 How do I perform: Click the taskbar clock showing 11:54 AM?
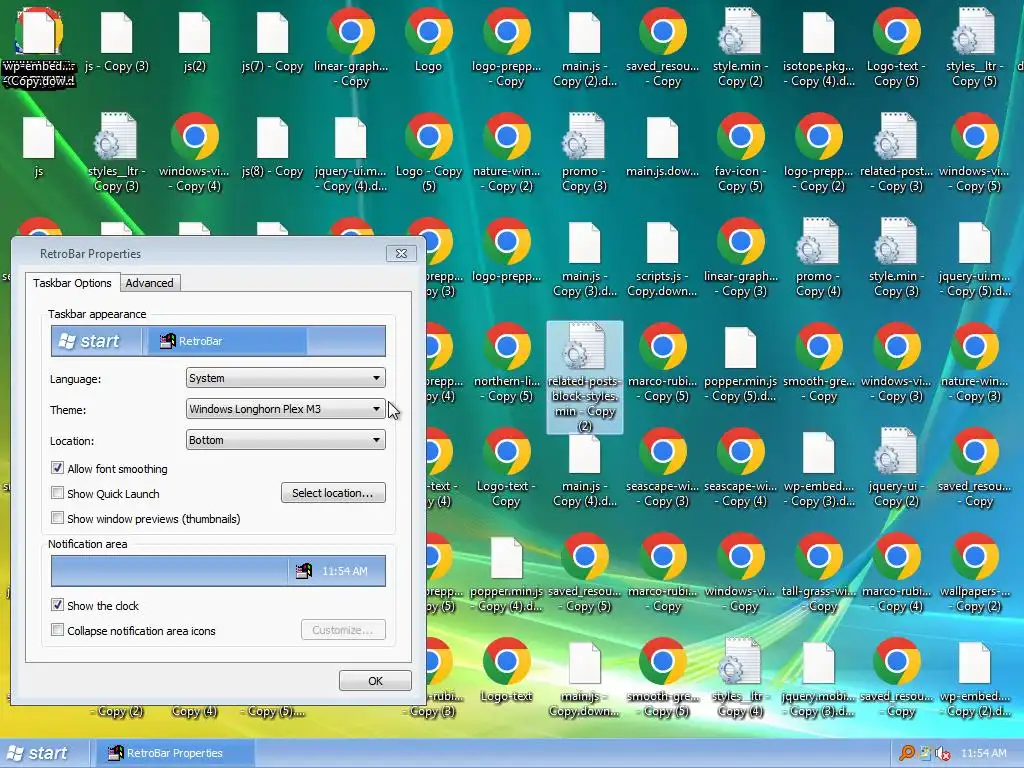tap(984, 753)
